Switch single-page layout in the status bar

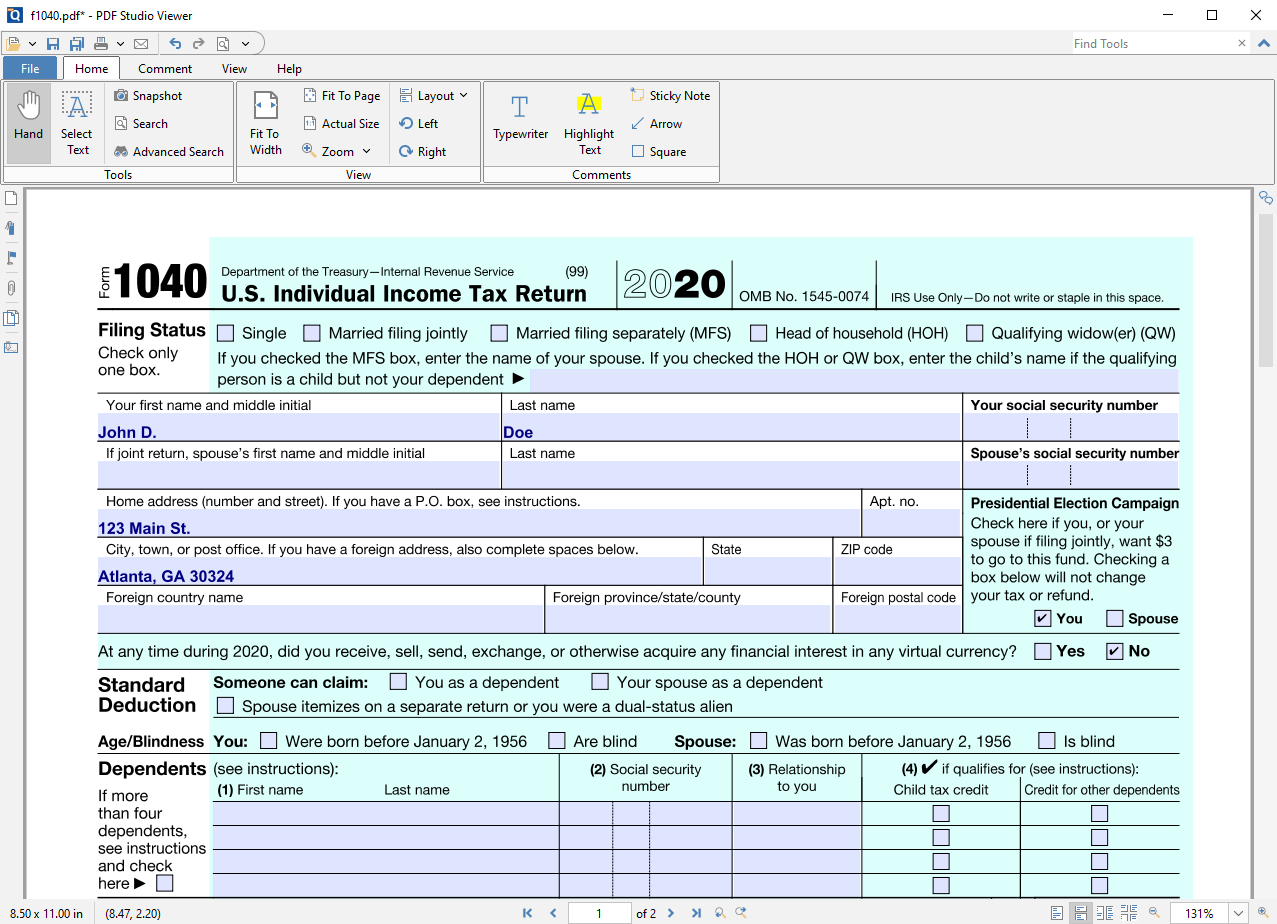coord(1057,913)
